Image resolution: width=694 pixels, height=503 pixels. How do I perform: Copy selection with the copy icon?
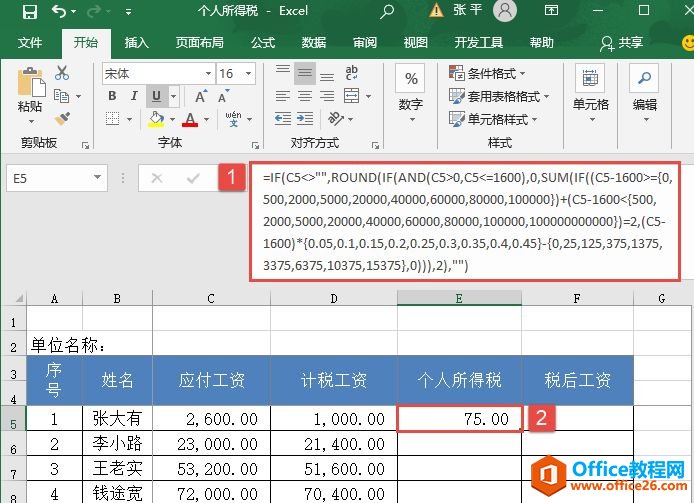click(62, 96)
